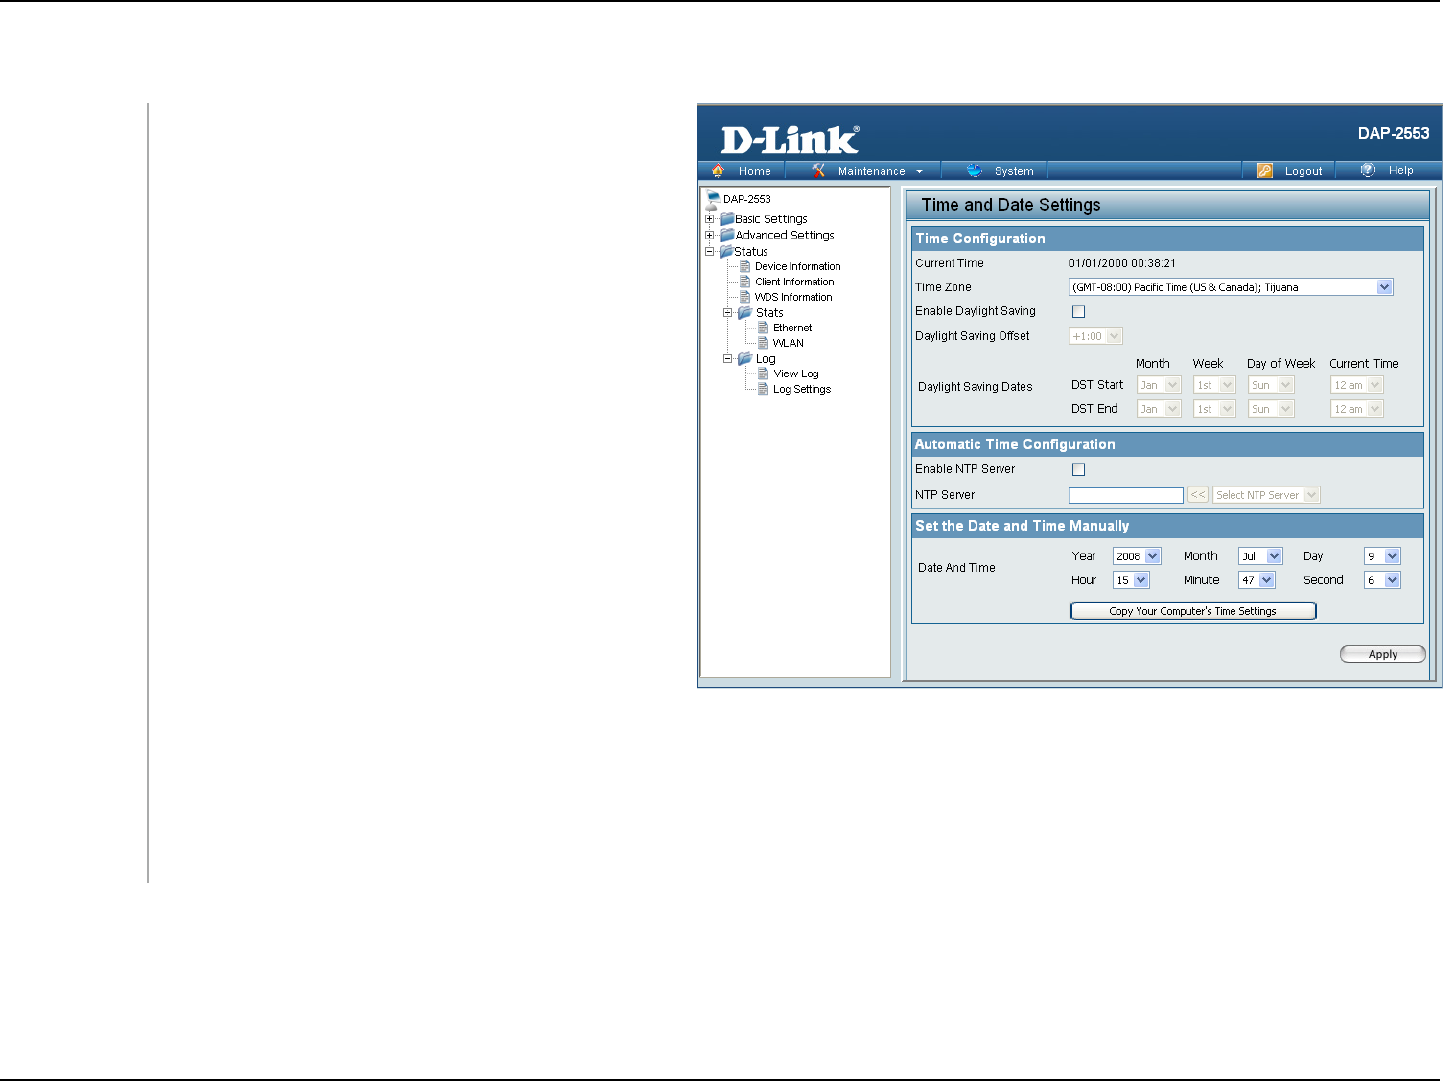Open the Year dropdown showing 2008
The height and width of the screenshot is (1081, 1443).
(x=1137, y=556)
